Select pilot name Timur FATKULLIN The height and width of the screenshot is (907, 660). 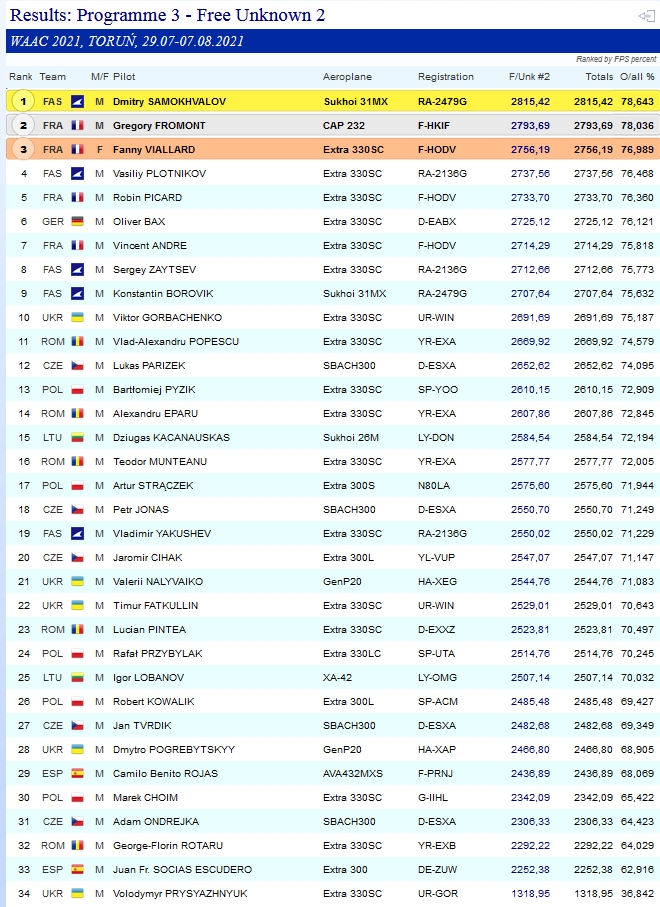156,606
